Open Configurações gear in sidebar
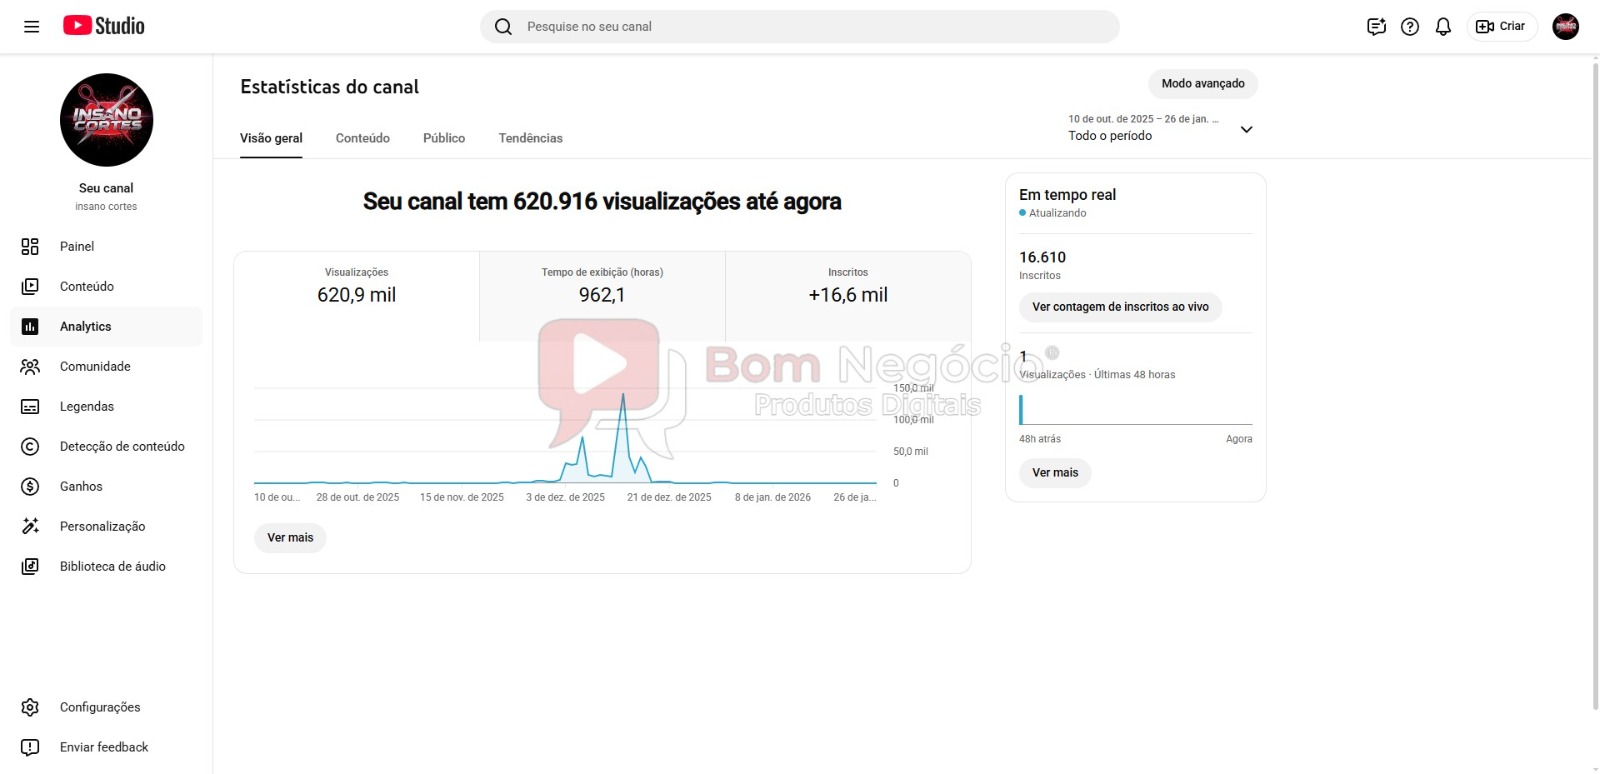The width and height of the screenshot is (1600, 774). tap(99, 707)
